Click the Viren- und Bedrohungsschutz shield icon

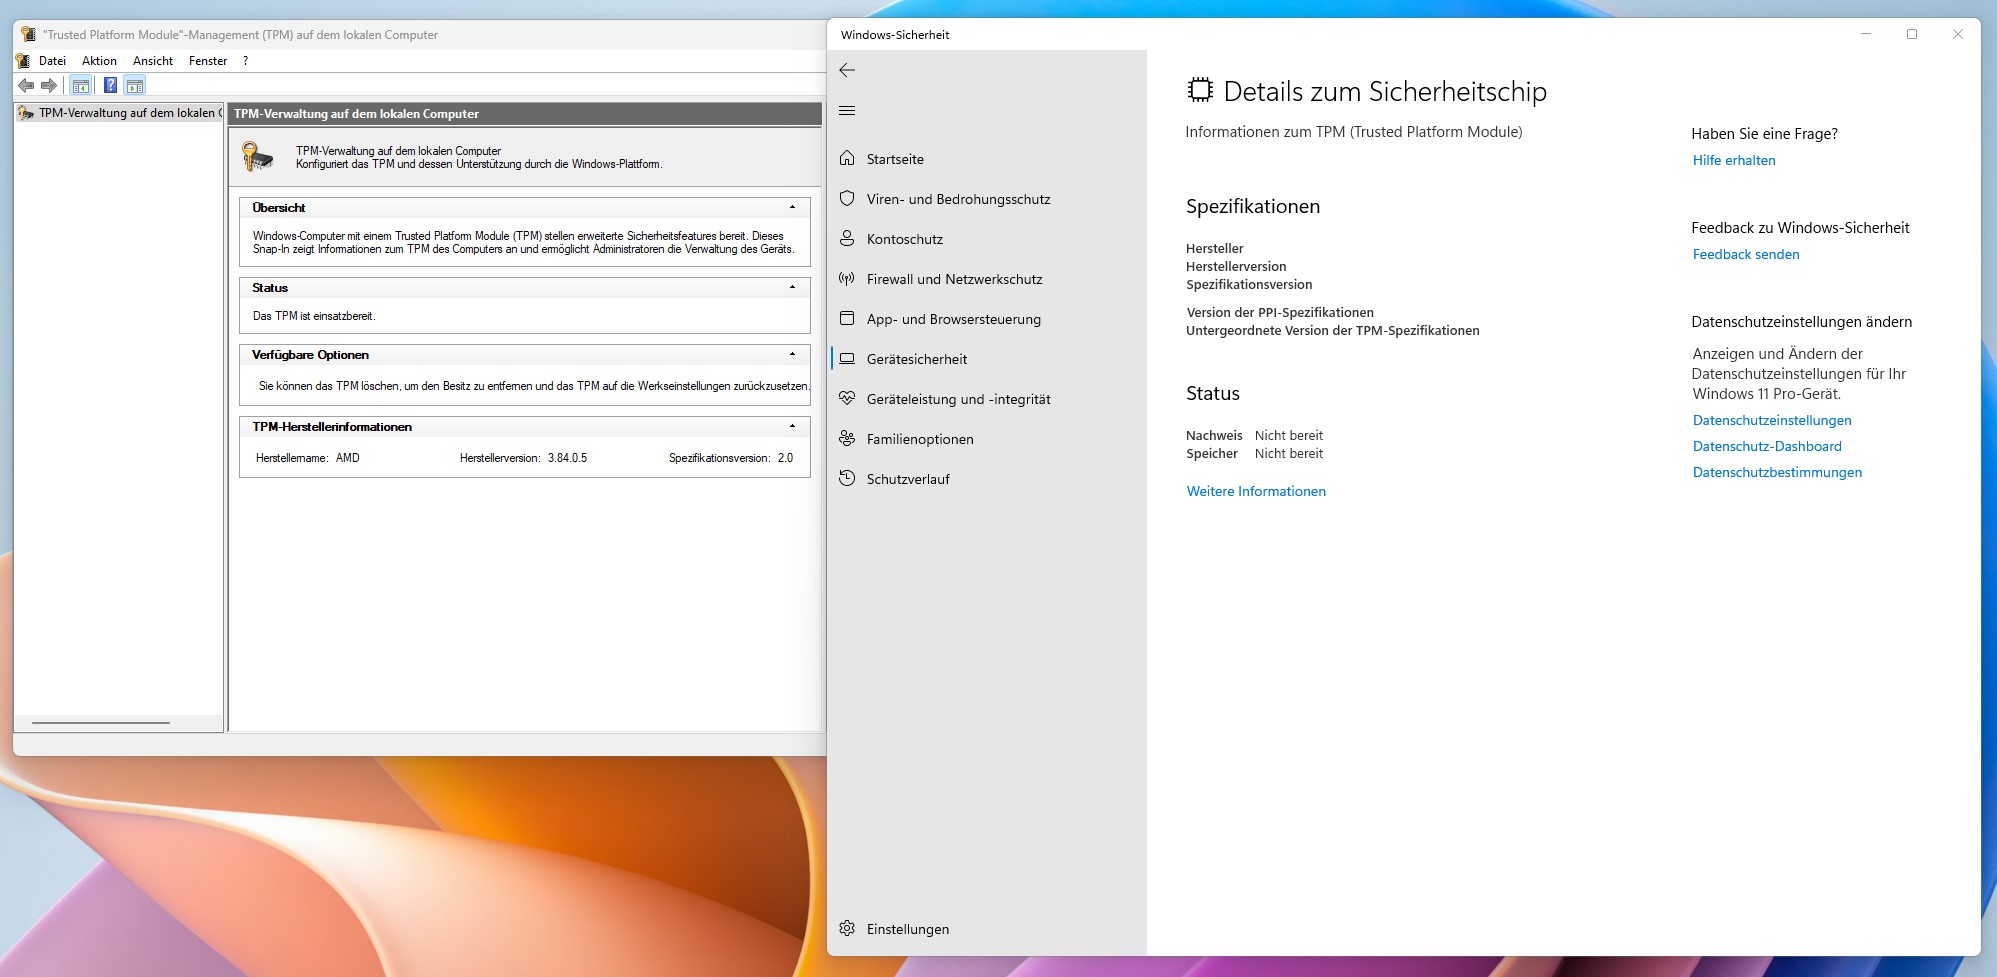[847, 198]
